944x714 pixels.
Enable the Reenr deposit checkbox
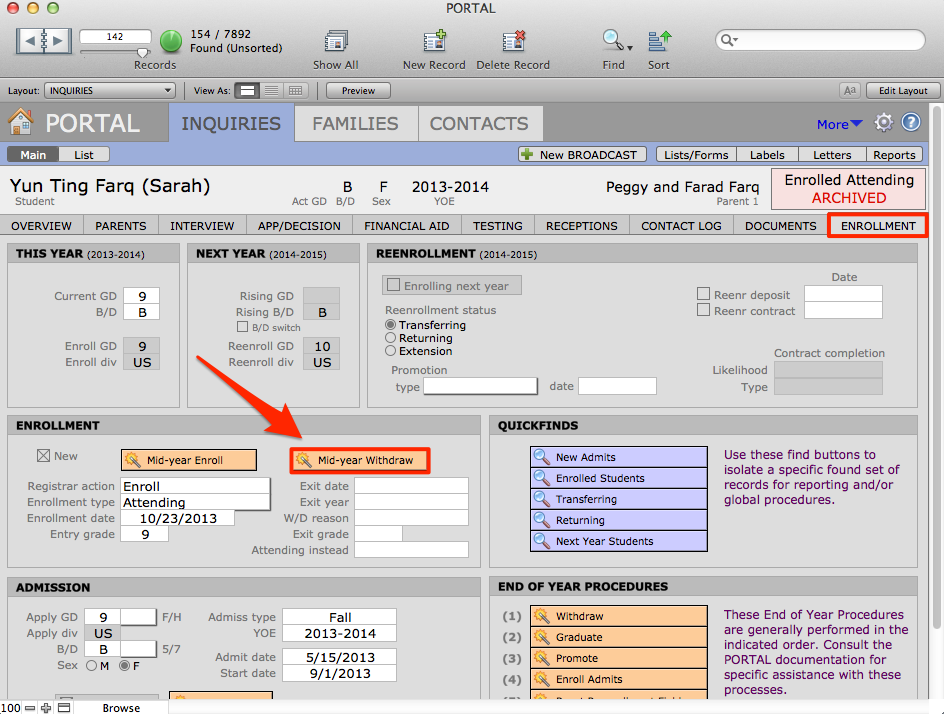(x=703, y=295)
